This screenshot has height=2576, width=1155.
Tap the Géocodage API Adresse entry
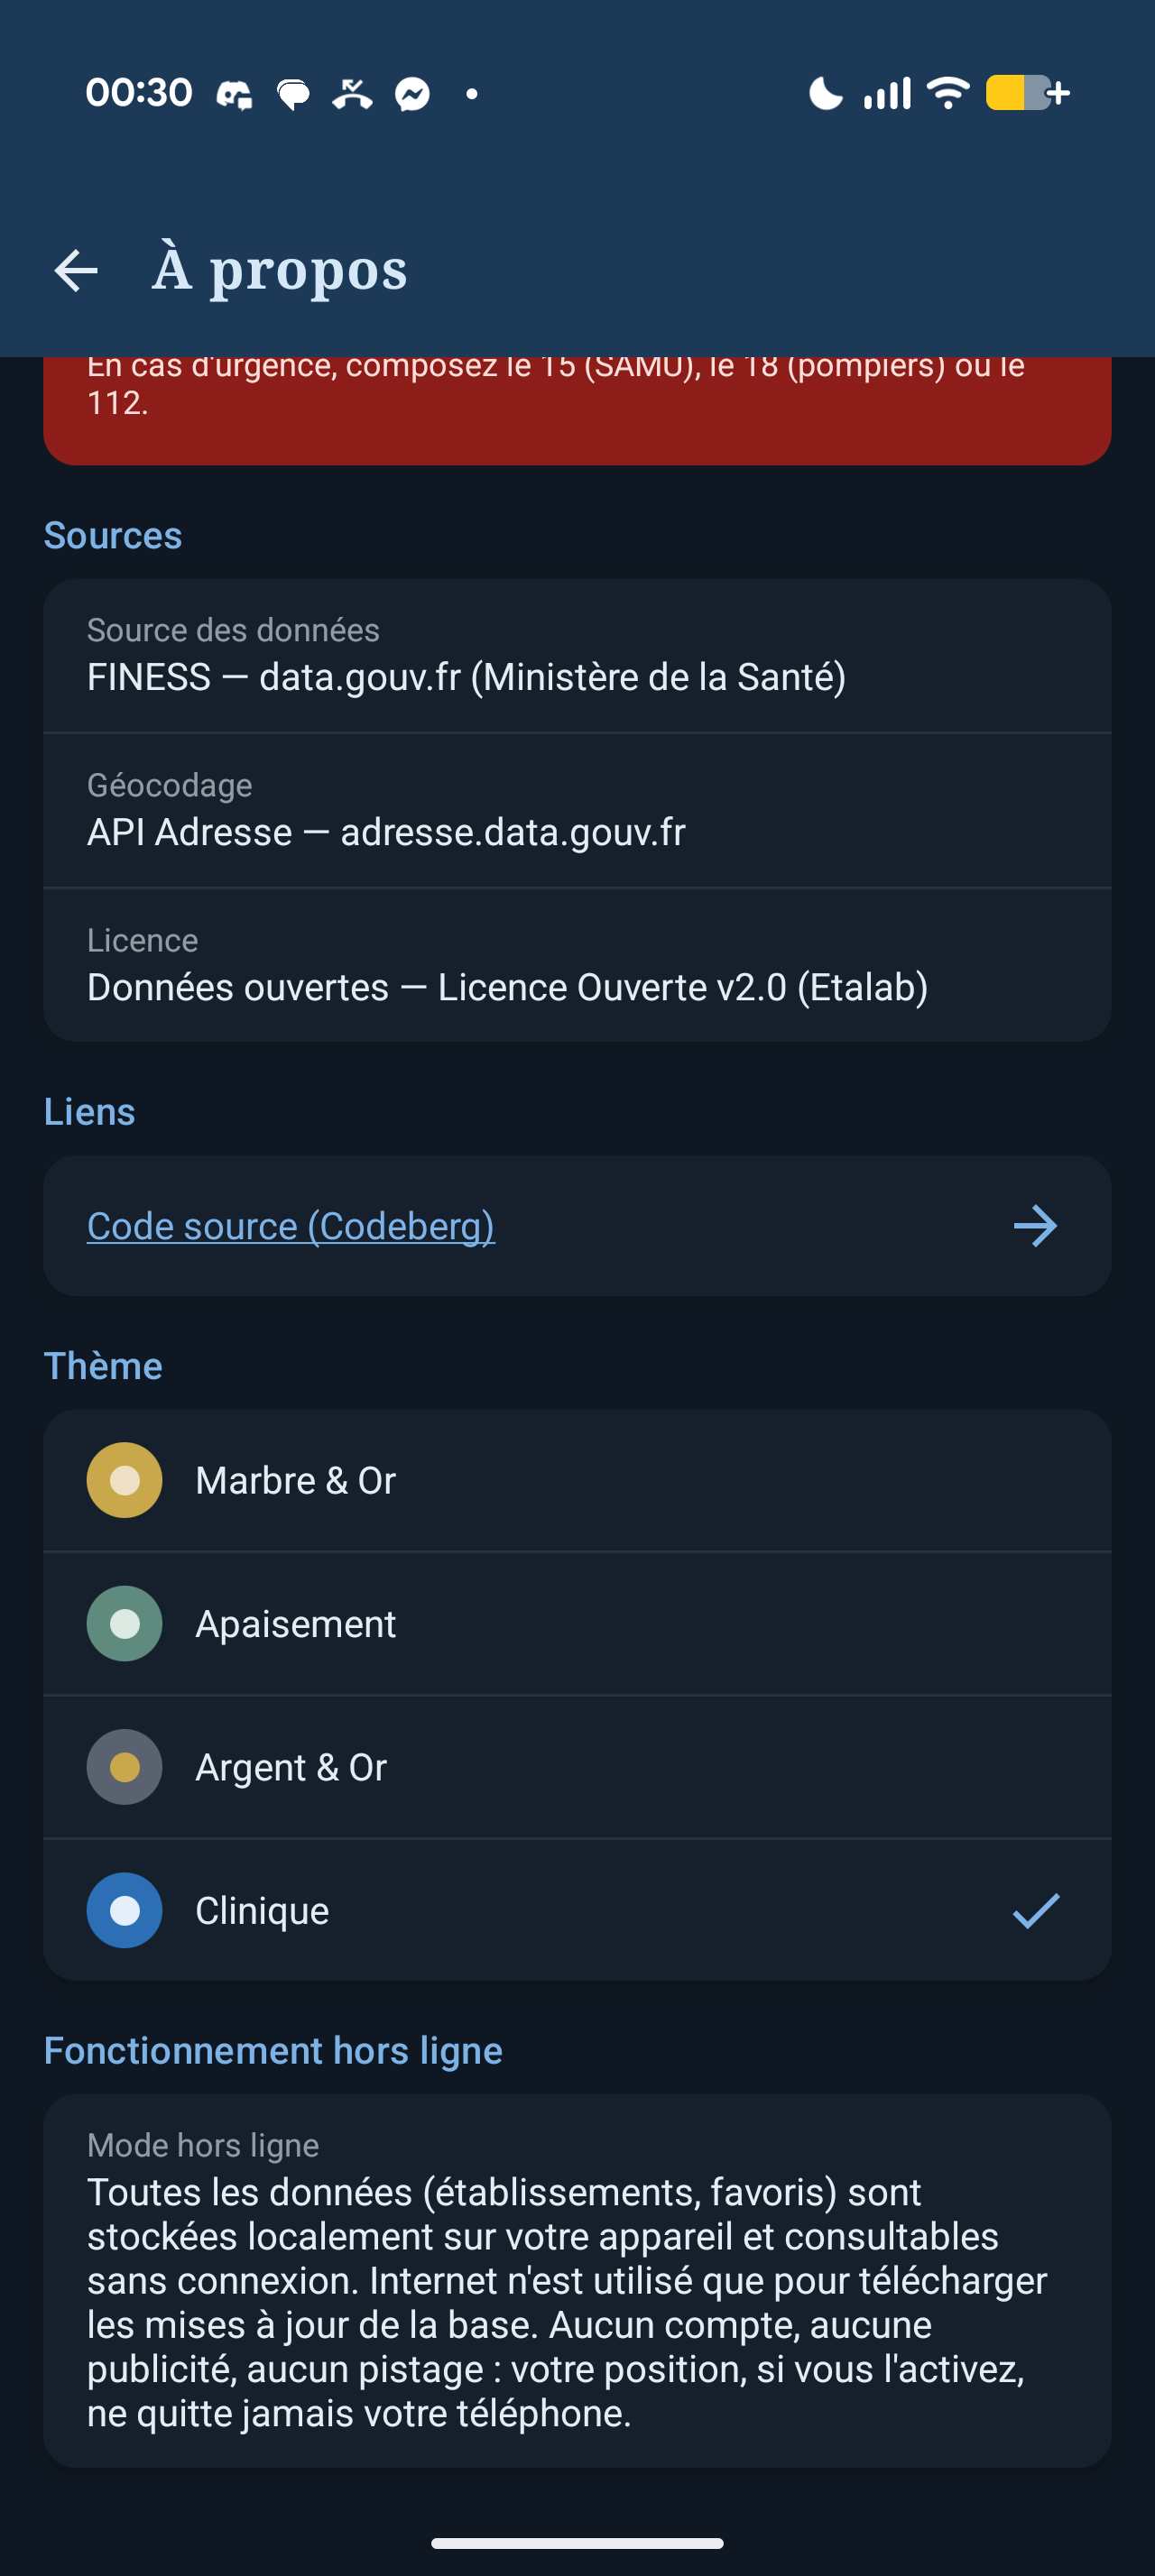coord(577,811)
